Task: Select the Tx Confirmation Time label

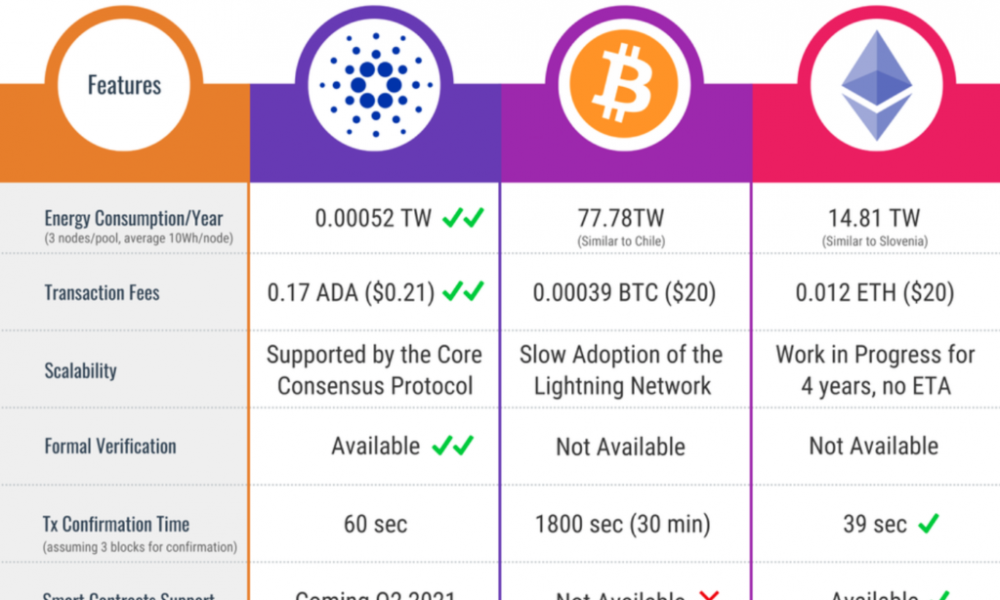Action: [116, 524]
